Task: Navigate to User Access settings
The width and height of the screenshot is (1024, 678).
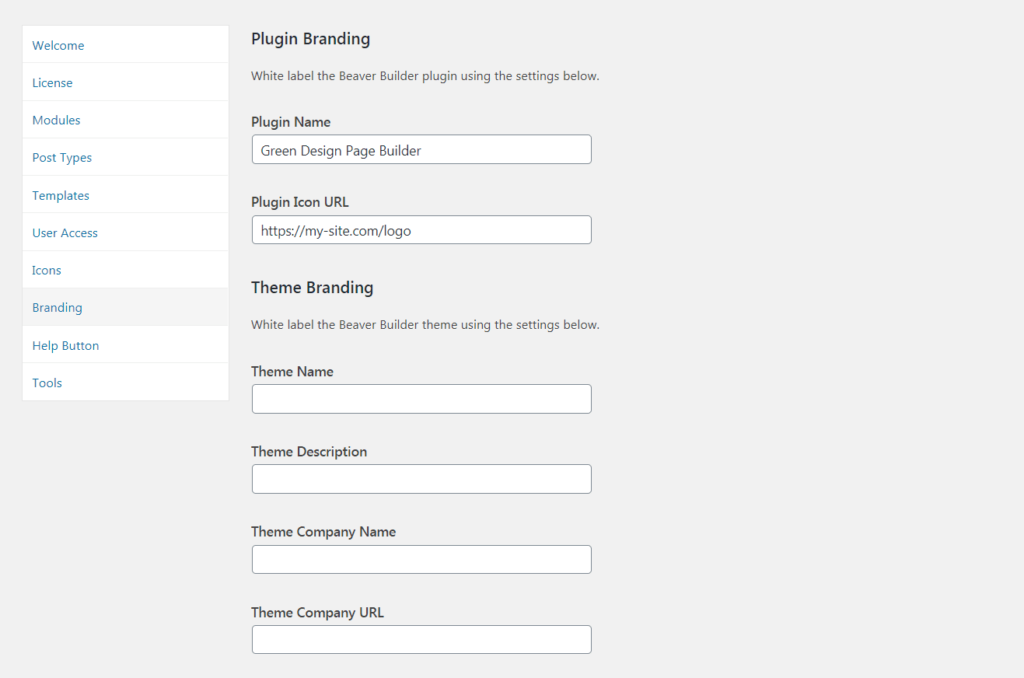Action: coord(64,232)
